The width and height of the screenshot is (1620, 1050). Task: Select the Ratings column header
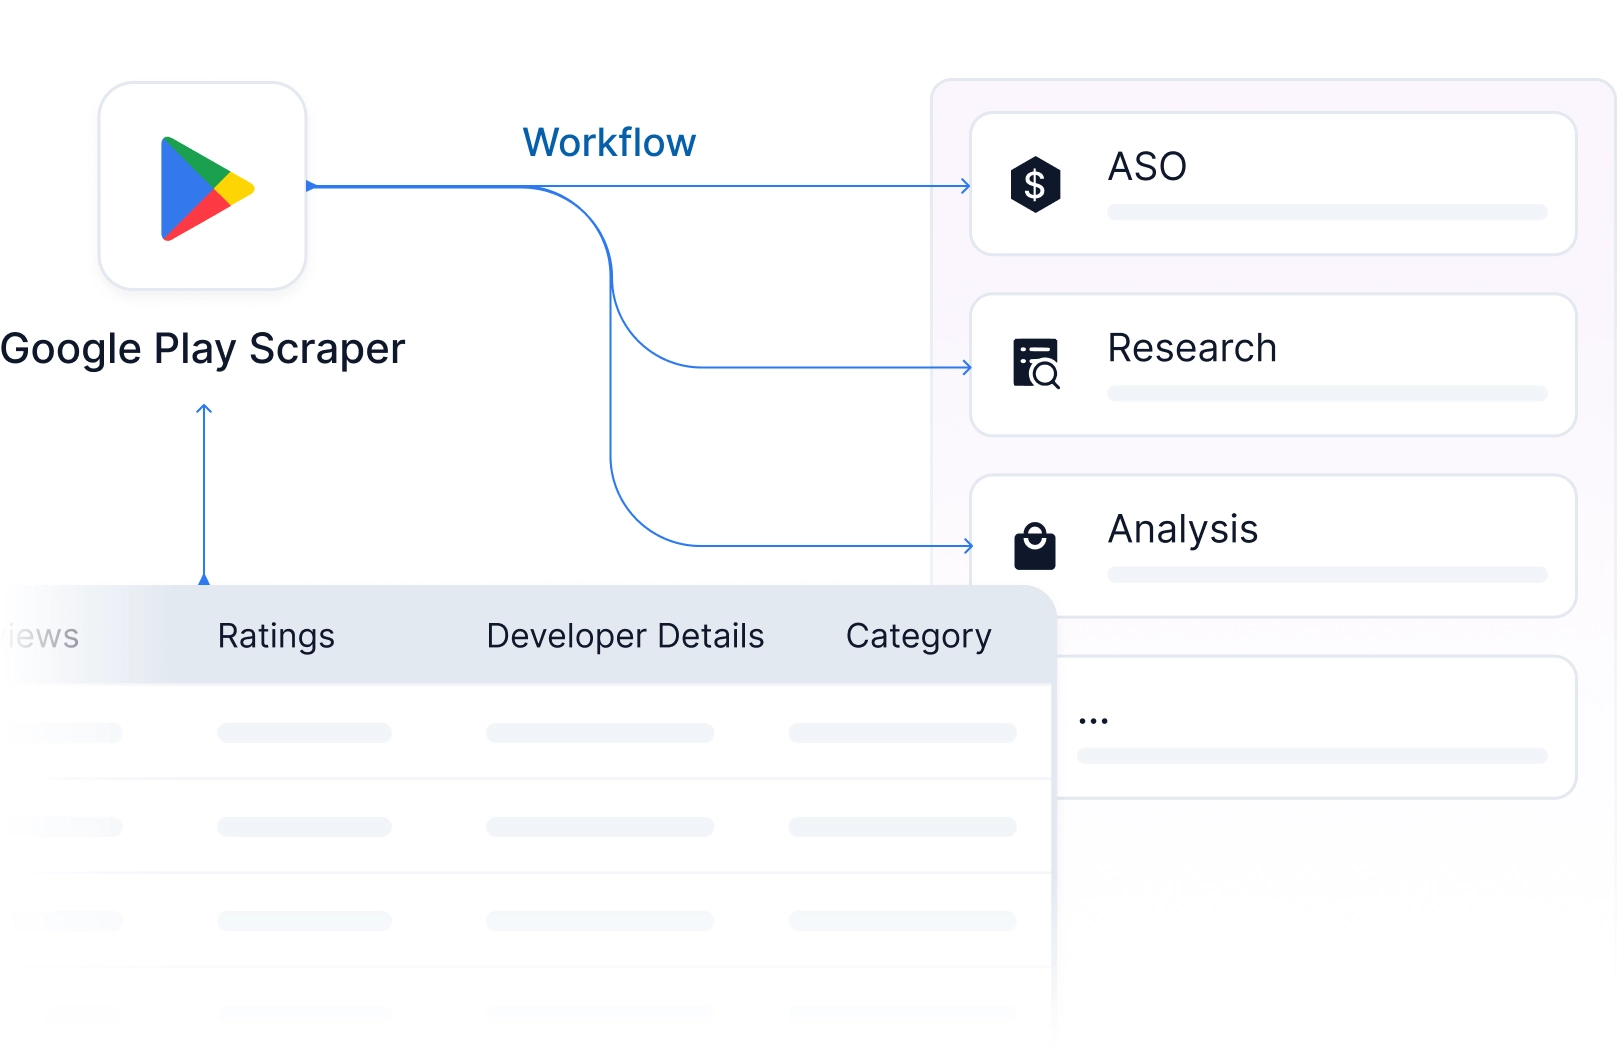click(276, 636)
